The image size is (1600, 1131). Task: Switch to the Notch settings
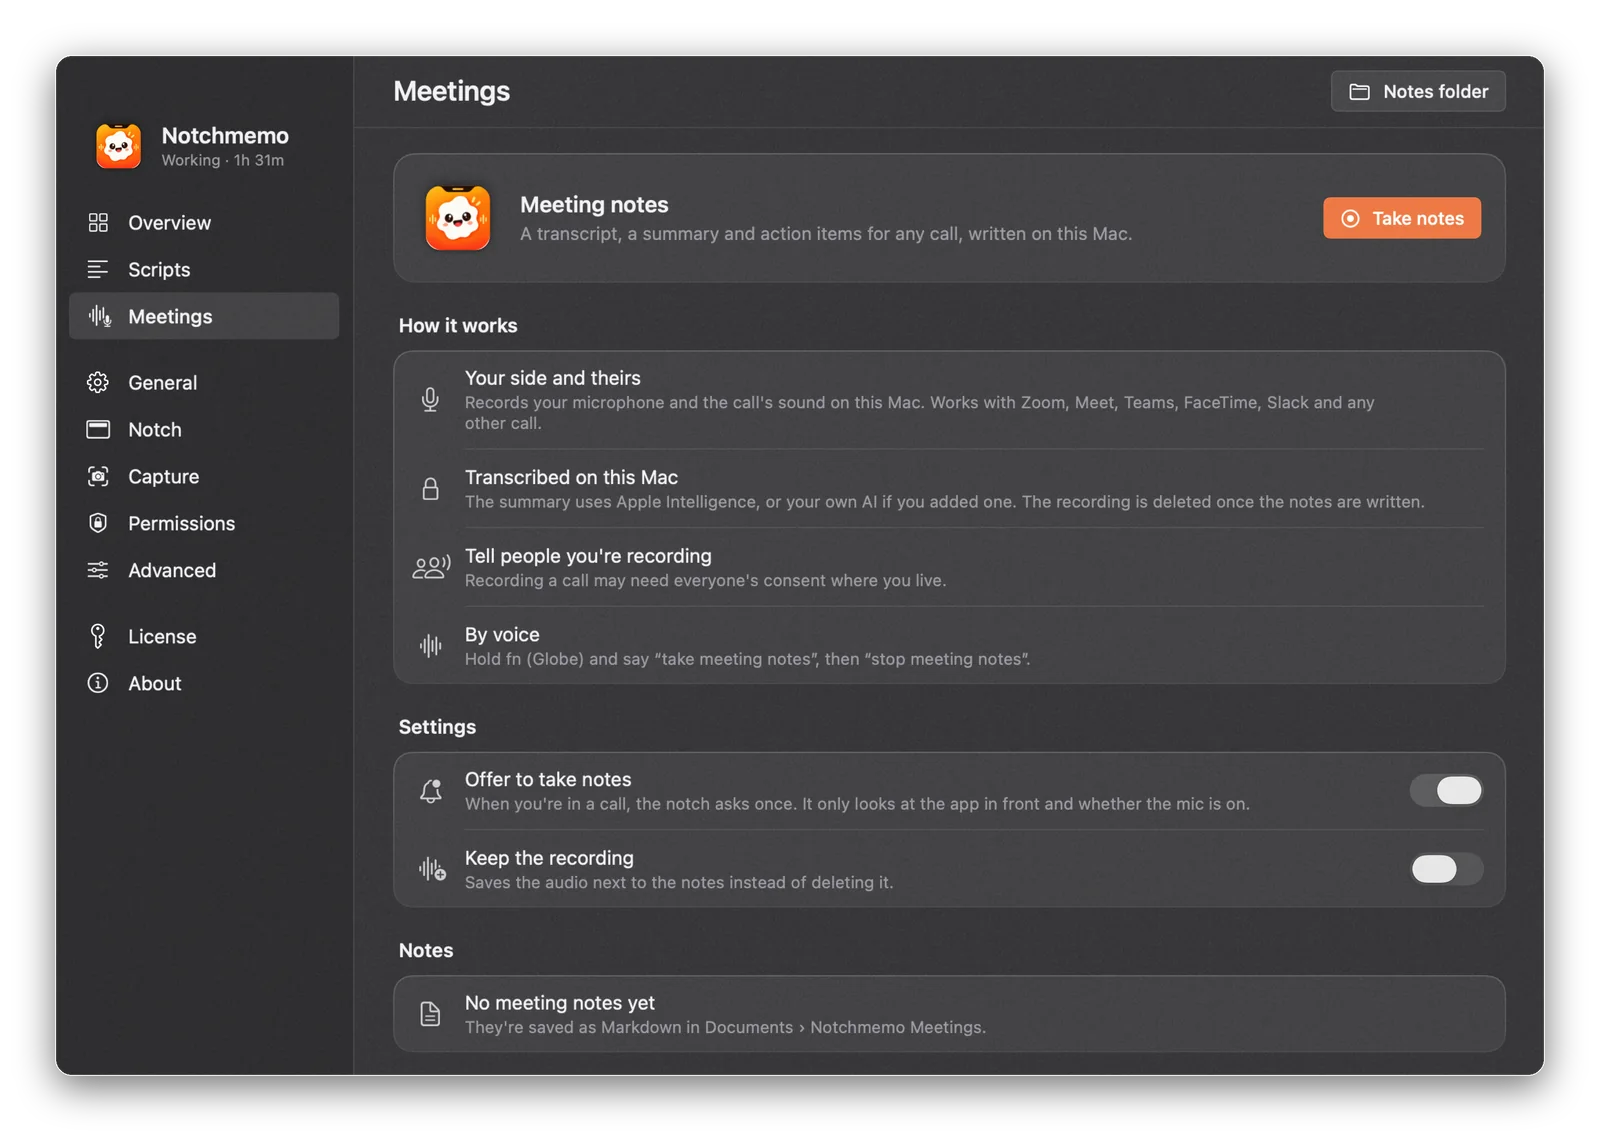(x=204, y=429)
